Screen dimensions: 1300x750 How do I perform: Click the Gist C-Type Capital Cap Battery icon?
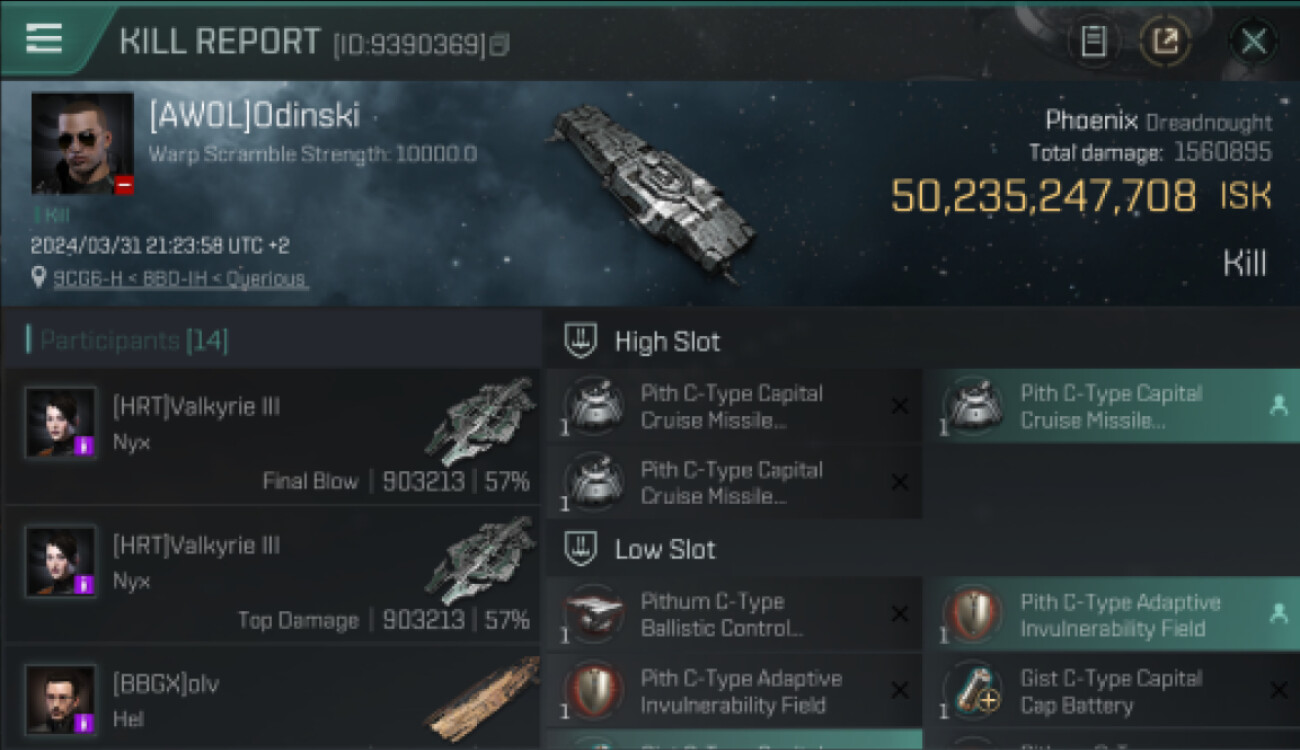tap(974, 691)
